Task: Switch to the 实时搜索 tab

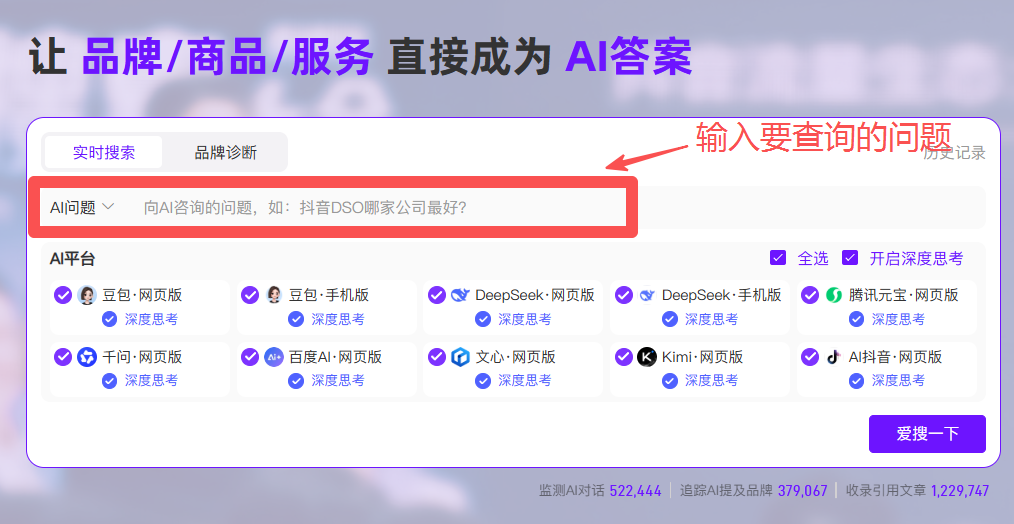Action: click(x=103, y=153)
